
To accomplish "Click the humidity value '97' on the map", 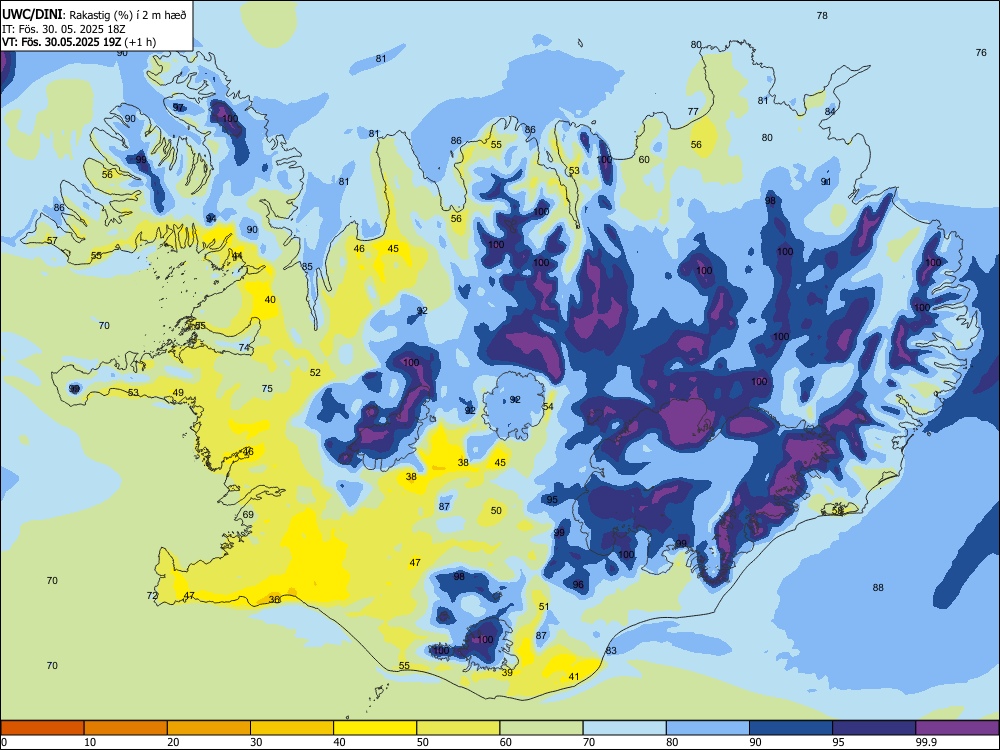I will point(179,107).
